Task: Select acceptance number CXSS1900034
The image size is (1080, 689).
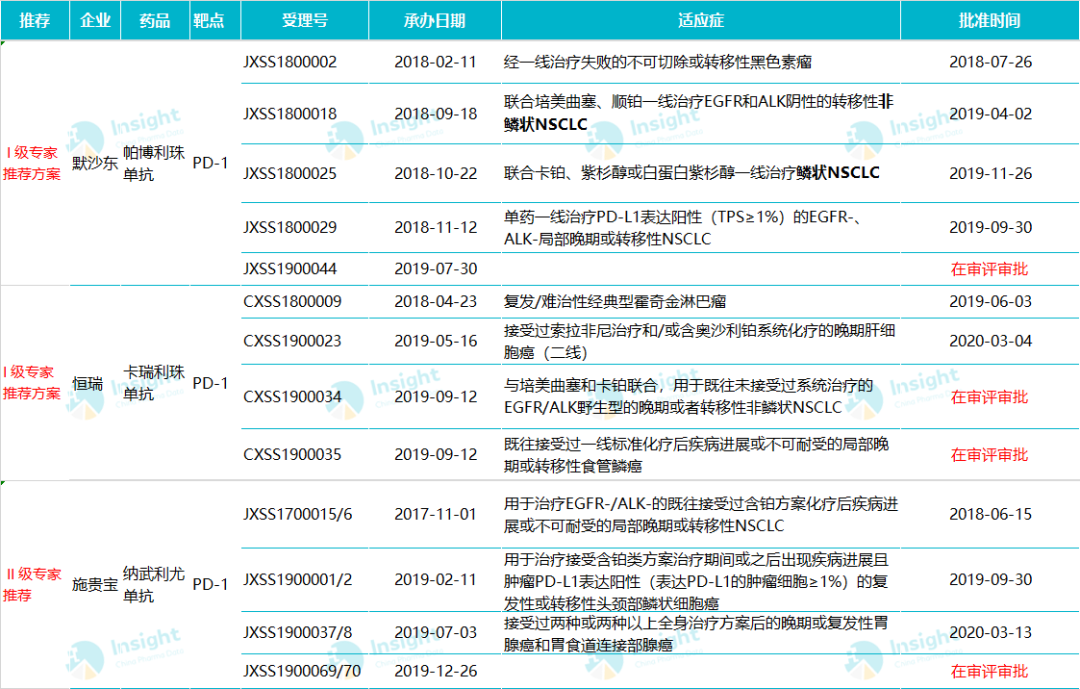Action: [x=292, y=397]
